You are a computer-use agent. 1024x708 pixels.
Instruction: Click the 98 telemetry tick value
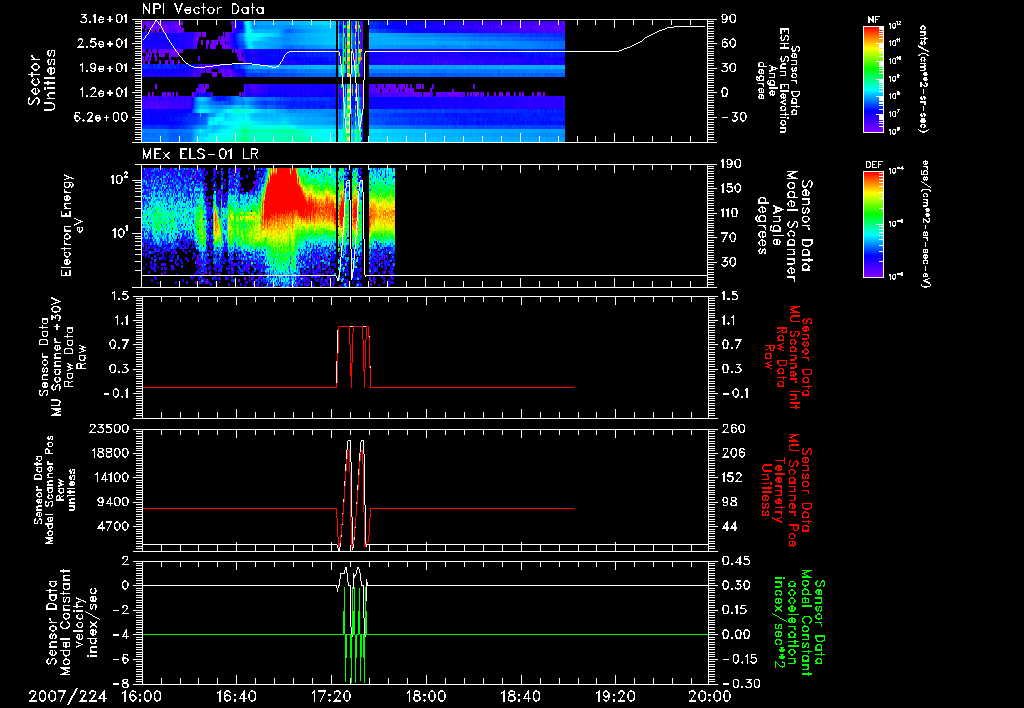point(729,502)
